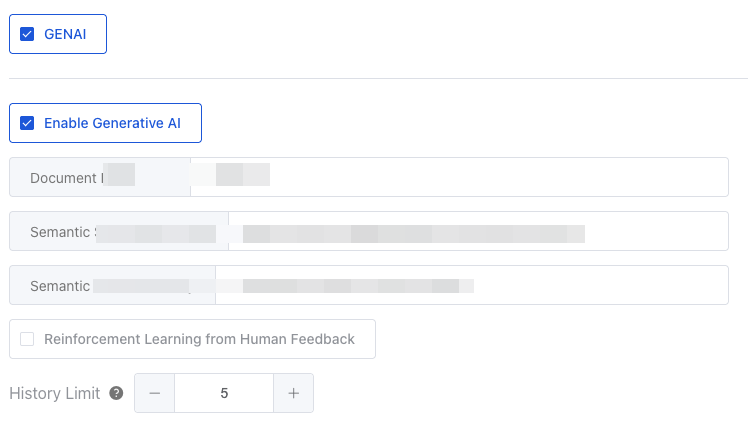This screenshot has height=432, width=748.
Task: Untick the Enable Generative AI checkbox
Action: tap(27, 124)
